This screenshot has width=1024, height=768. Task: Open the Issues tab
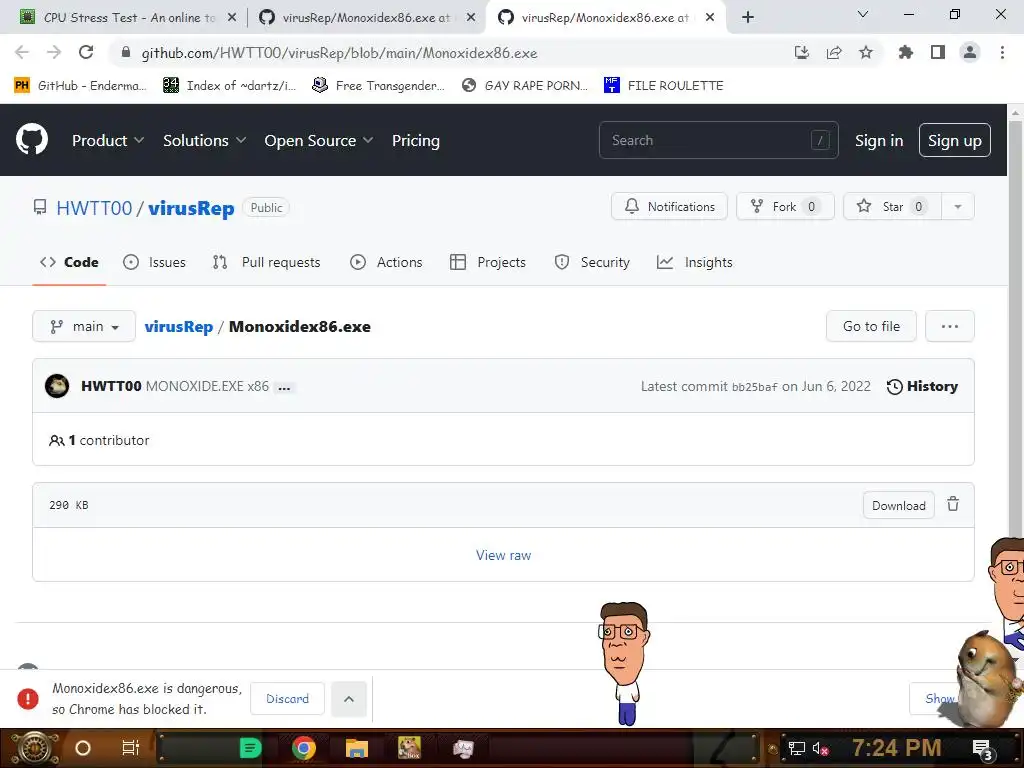[x=154, y=262]
